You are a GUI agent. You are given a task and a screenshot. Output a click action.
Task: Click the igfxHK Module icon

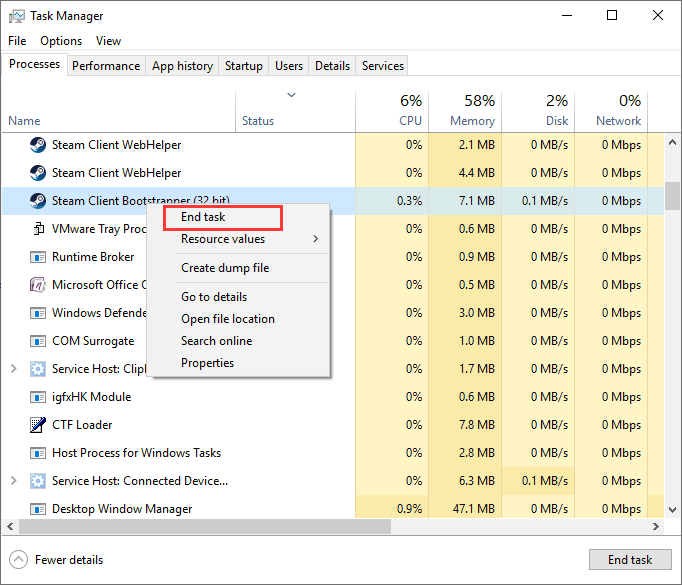point(38,397)
